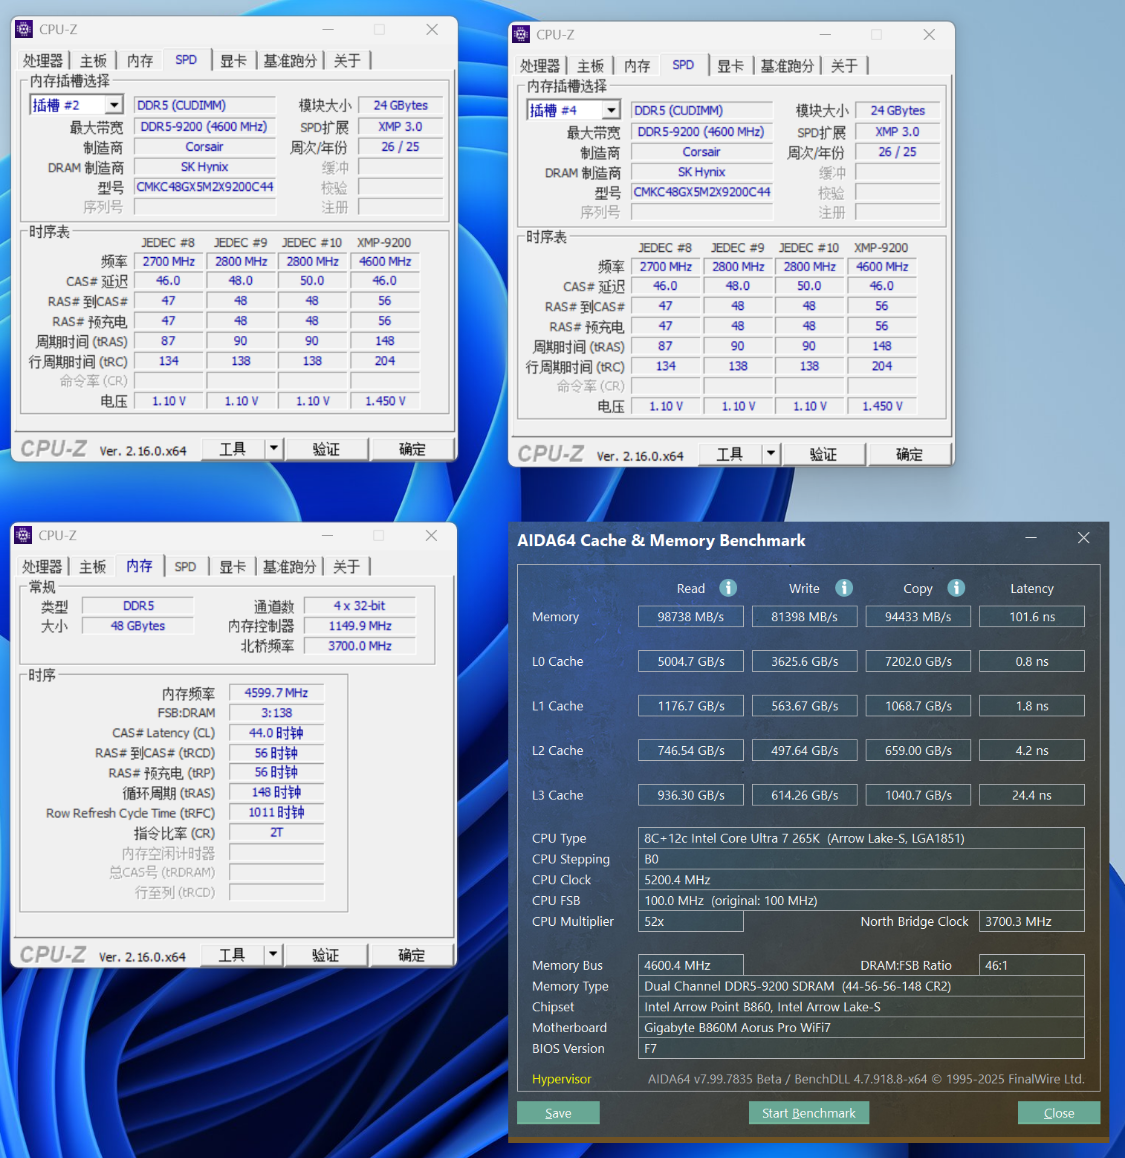Click CPU-Z app icon in slot #4 window
The height and width of the screenshot is (1158, 1125).
pos(521,34)
